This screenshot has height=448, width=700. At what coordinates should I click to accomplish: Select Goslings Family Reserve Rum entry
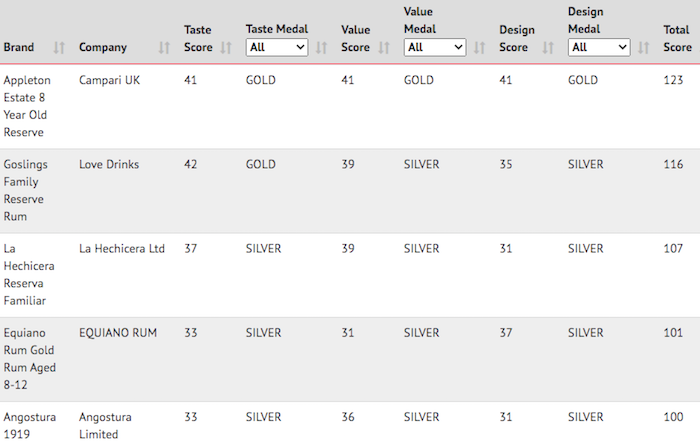pos(350,191)
